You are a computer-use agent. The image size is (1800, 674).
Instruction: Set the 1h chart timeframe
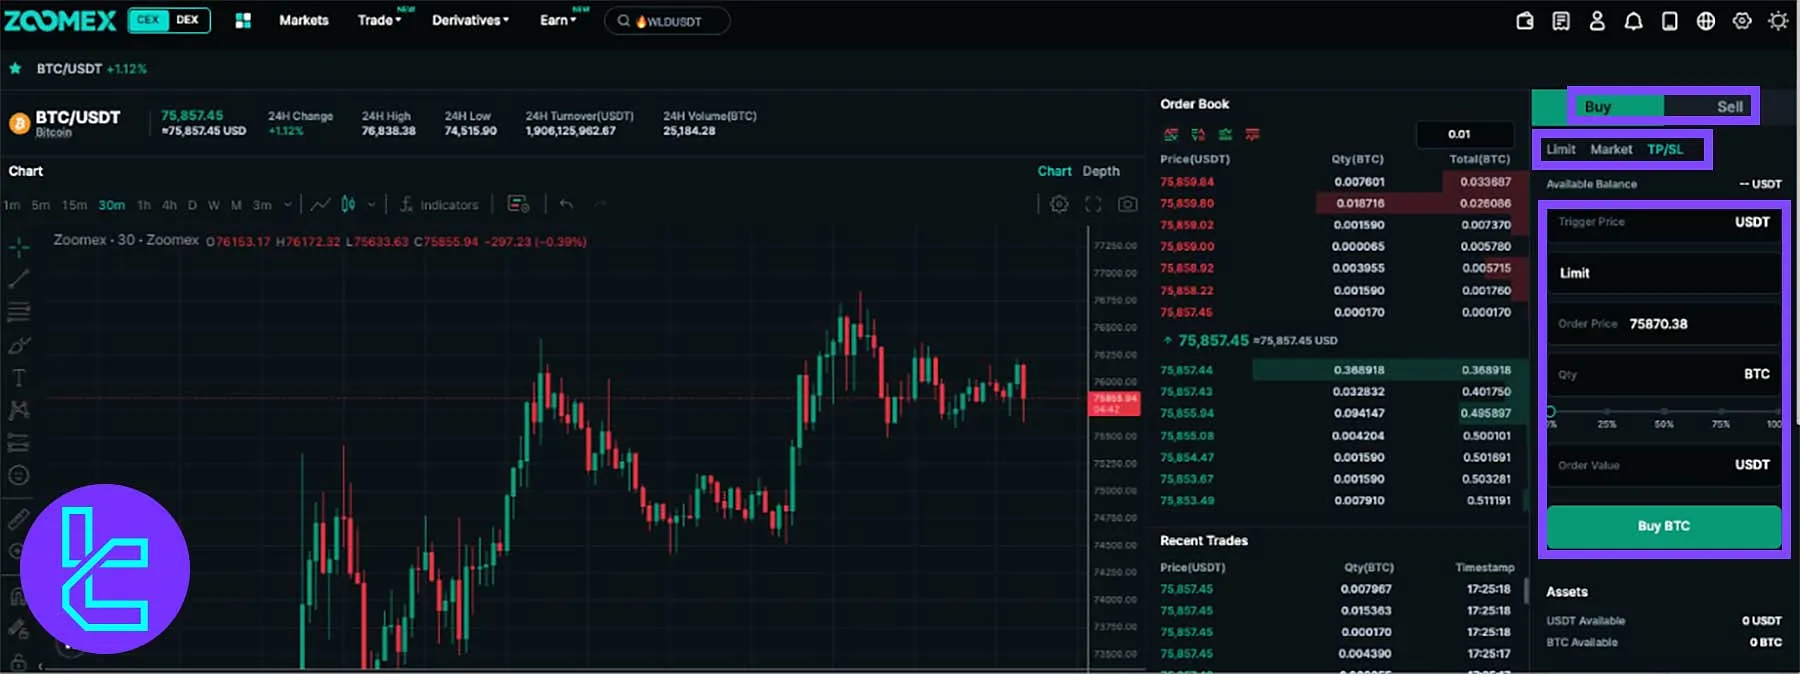click(x=144, y=205)
